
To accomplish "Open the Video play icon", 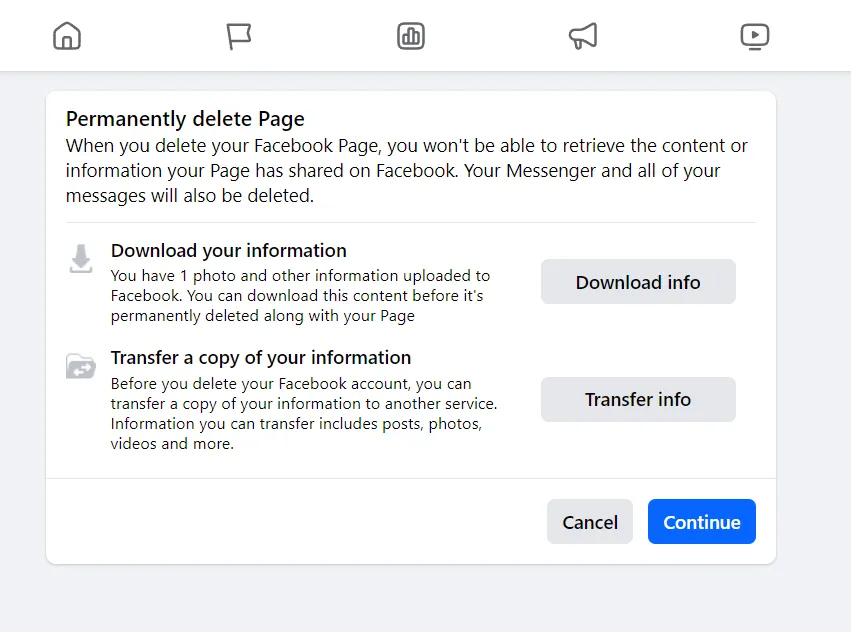I will (755, 36).
